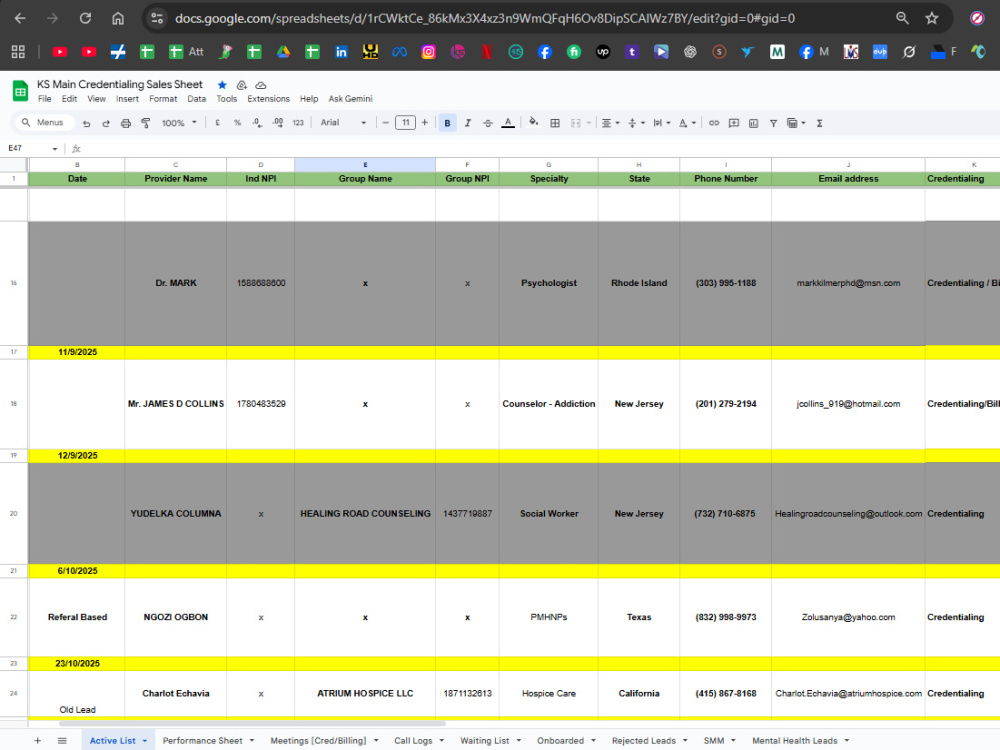Open fill color picker
The image size is (1000, 750).
tap(534, 123)
